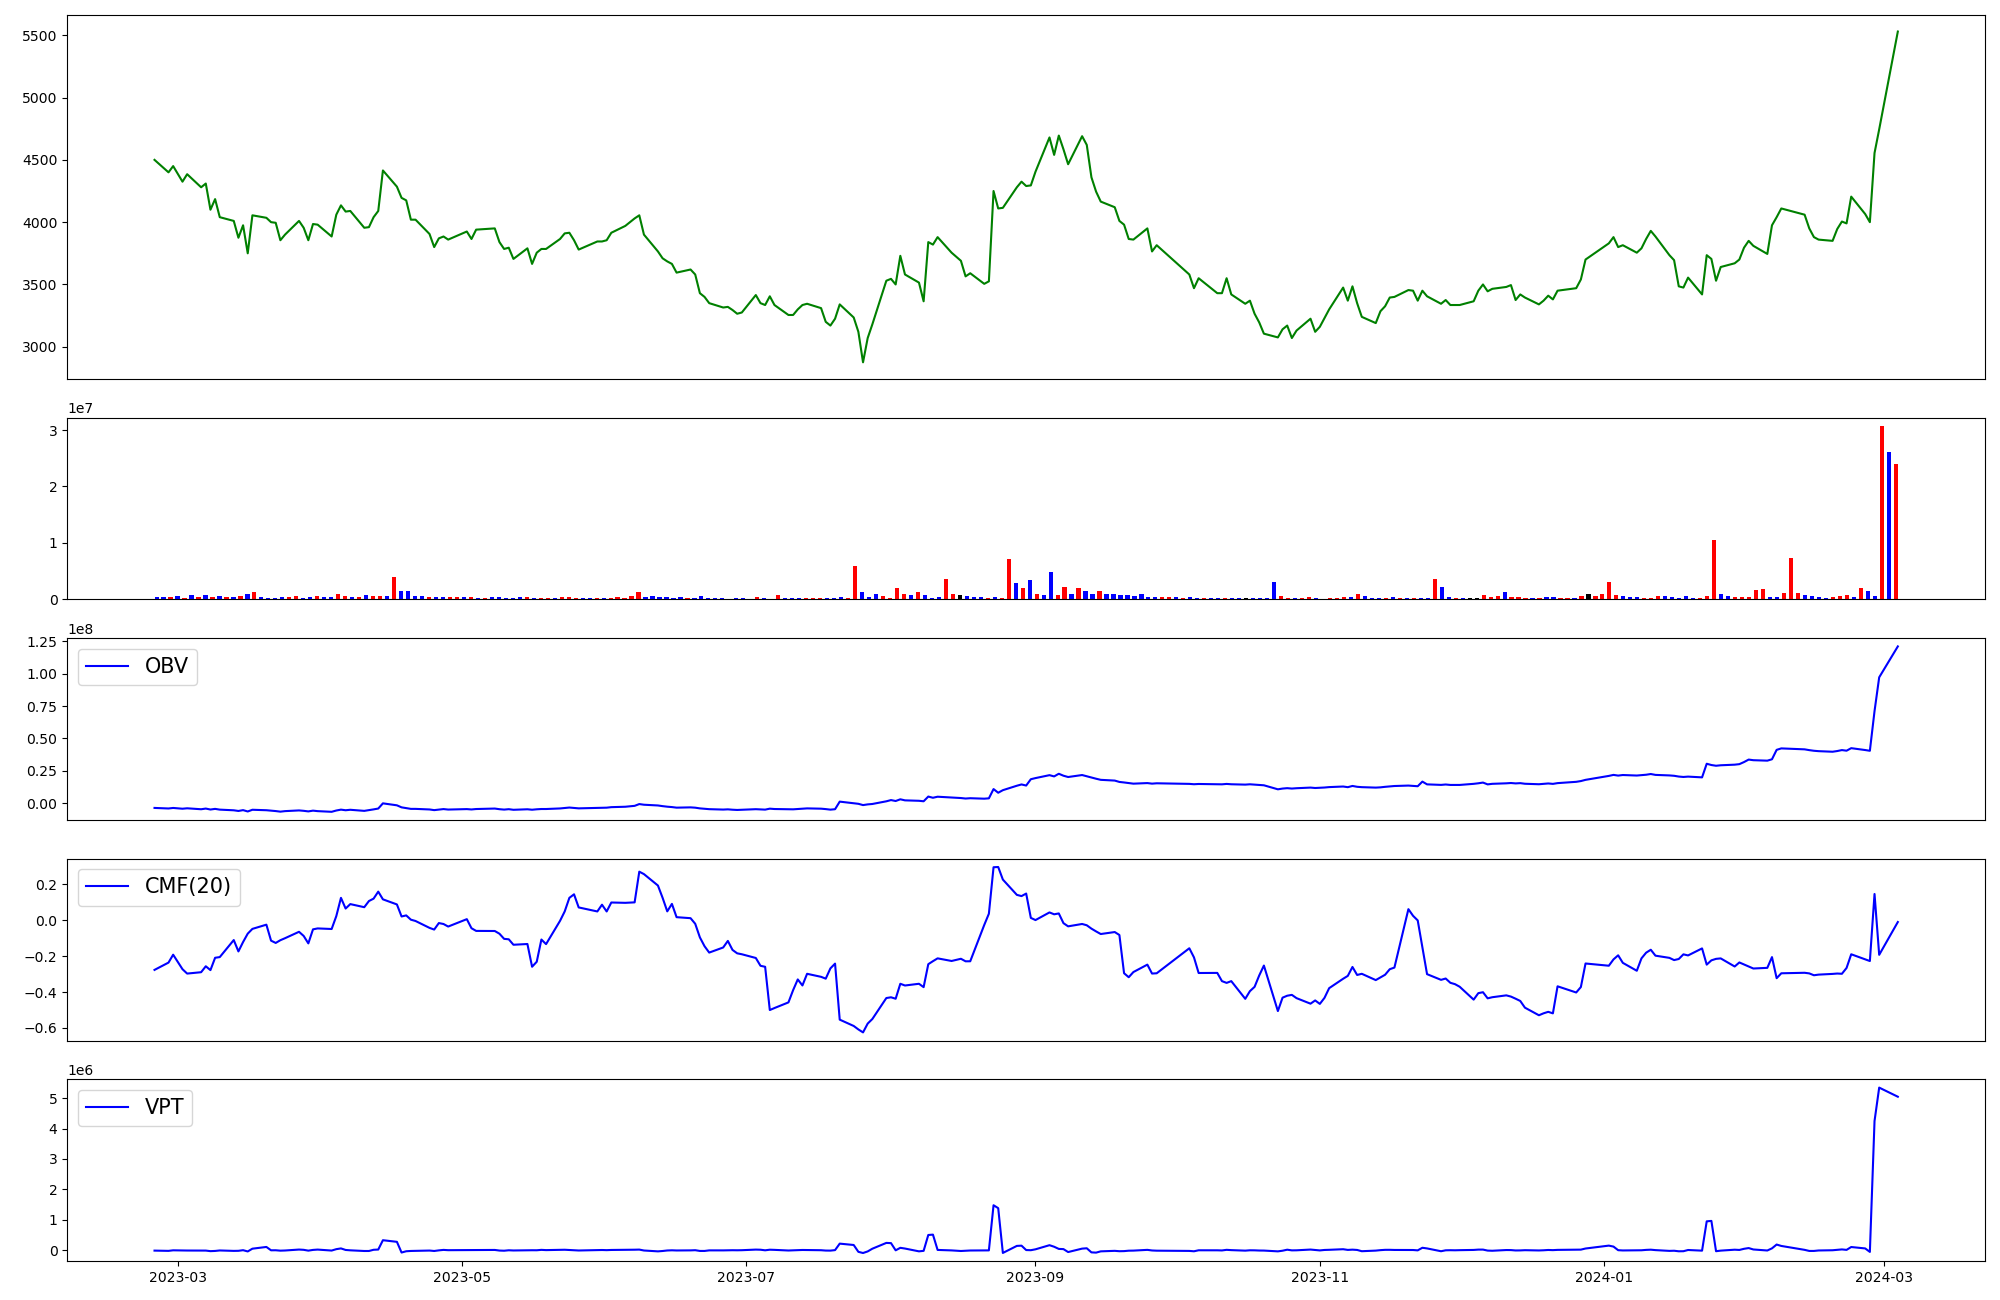Screen dimensions: 2000x1300
Task: Click the 1e7 exponent above volume chart
Action: pos(81,408)
